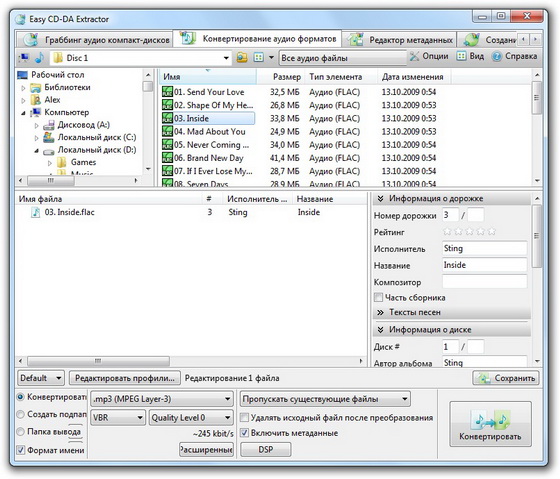The height and width of the screenshot is (479, 560).
Task: Check Удалять исходный файл после преобразования
Action: [244, 418]
